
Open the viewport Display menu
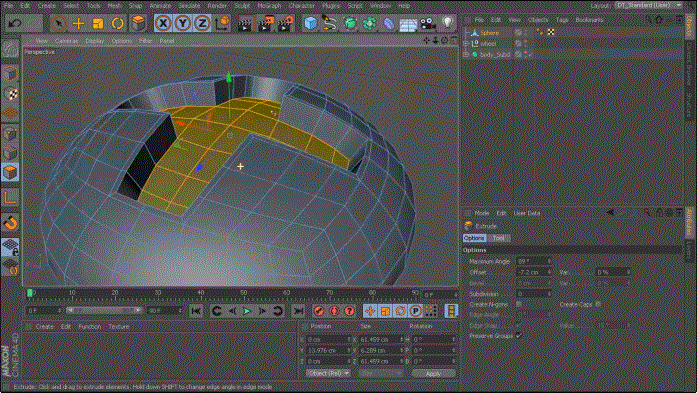[94, 40]
